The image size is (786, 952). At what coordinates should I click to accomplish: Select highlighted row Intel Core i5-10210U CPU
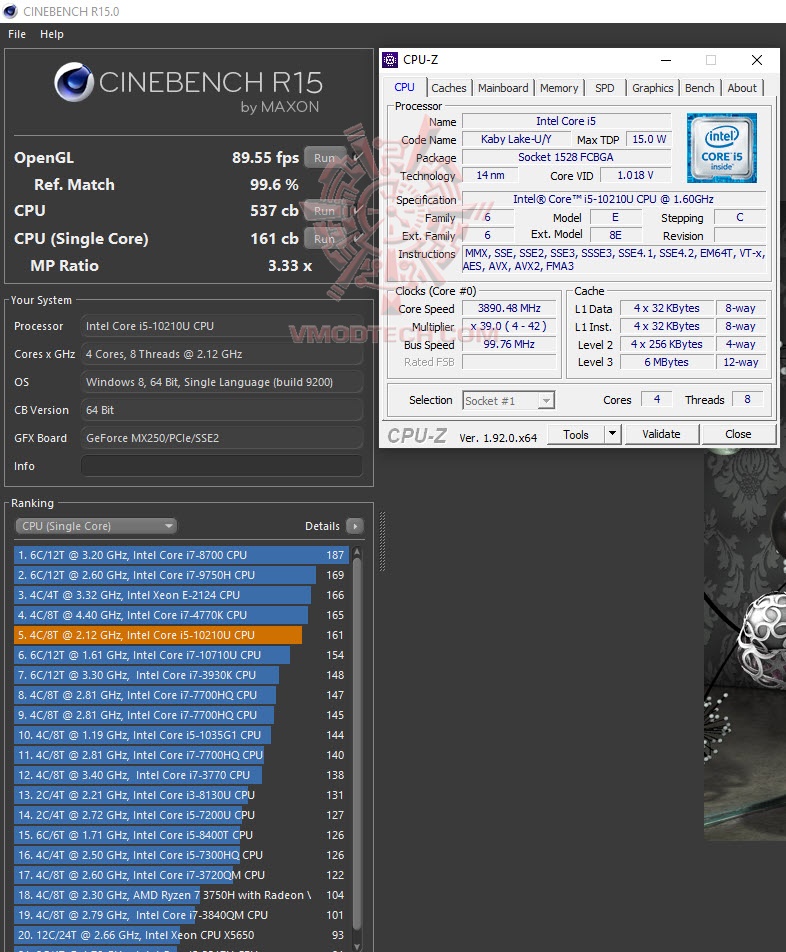[181, 635]
